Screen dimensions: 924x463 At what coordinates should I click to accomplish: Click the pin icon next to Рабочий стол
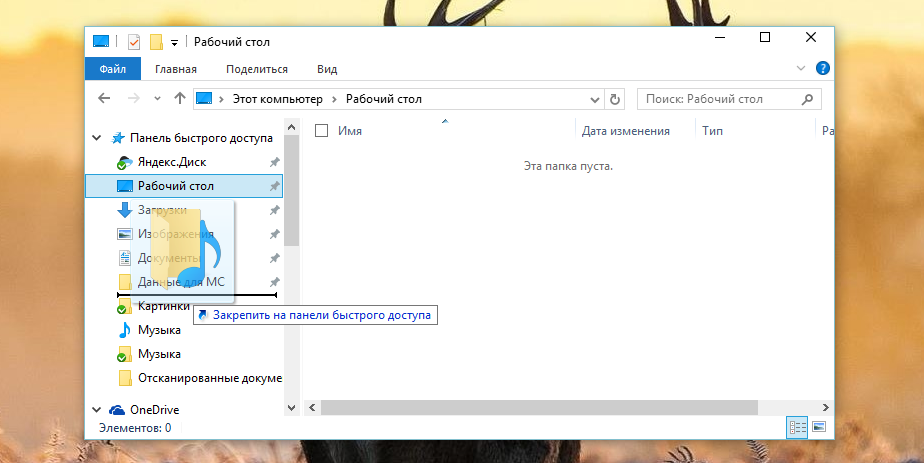[x=275, y=186]
